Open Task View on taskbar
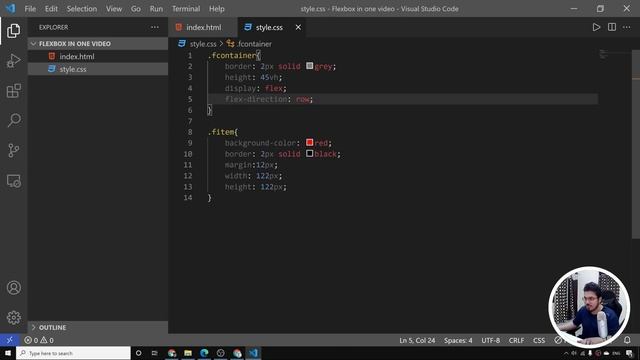 (x=155, y=353)
